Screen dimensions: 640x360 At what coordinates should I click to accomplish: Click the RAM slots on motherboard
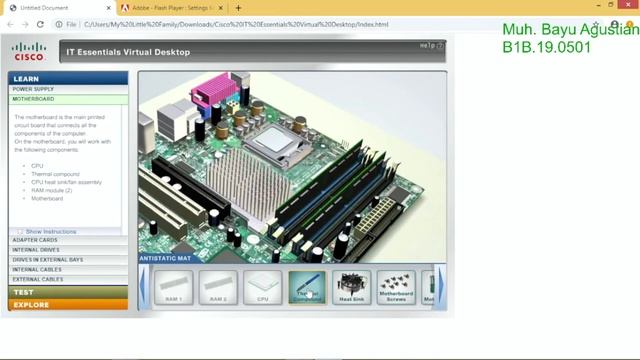click(x=333, y=196)
